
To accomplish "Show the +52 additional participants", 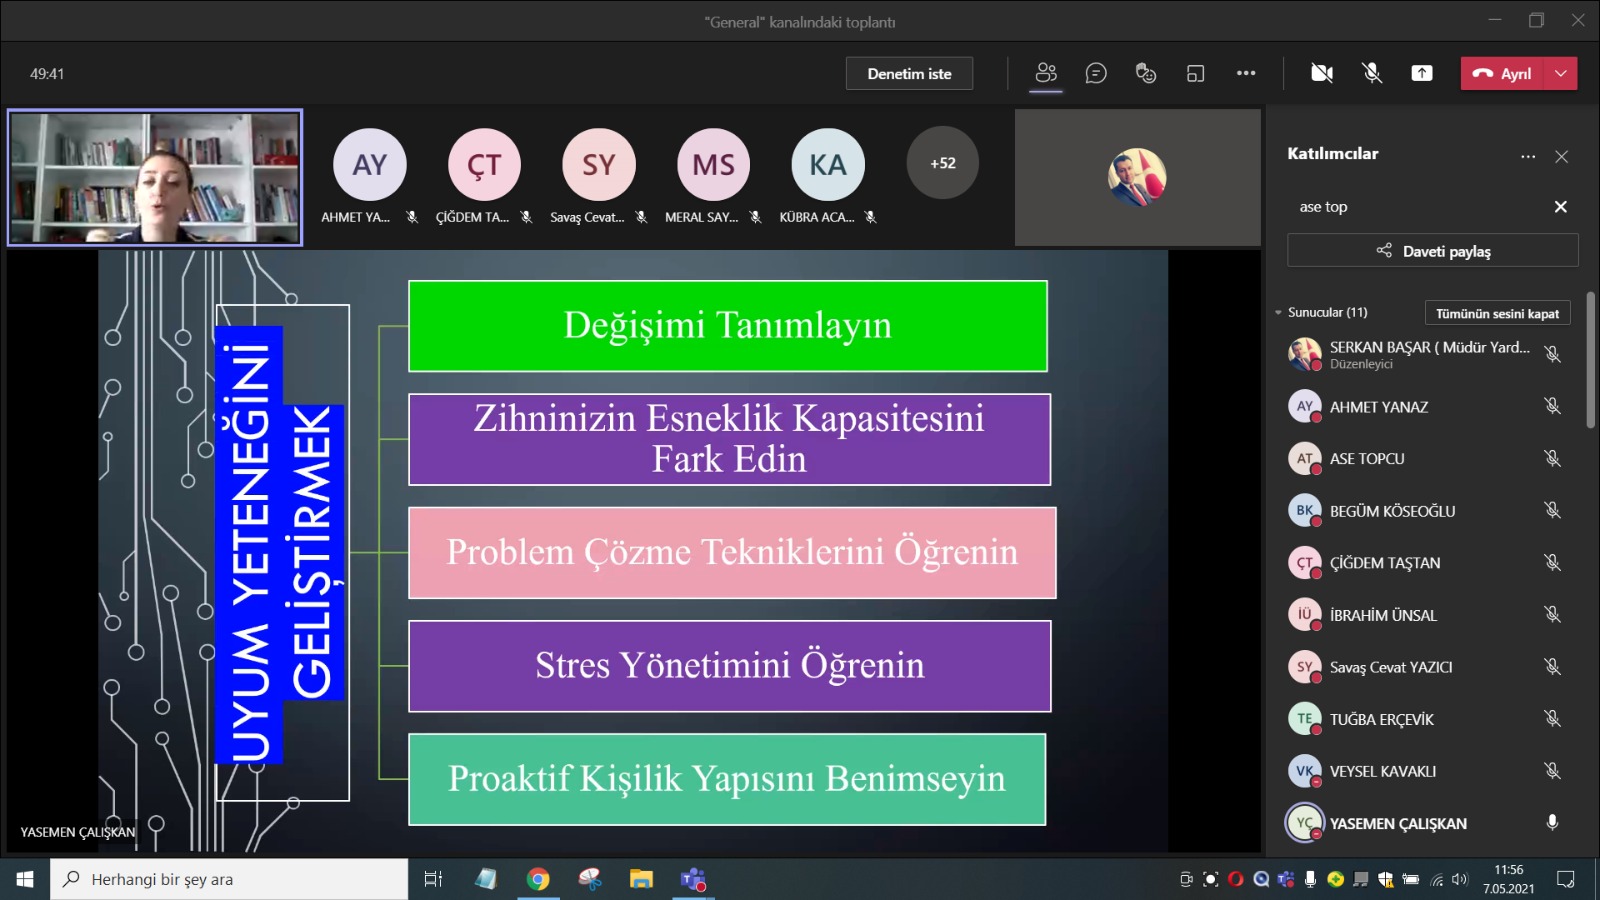I will click(x=943, y=163).
